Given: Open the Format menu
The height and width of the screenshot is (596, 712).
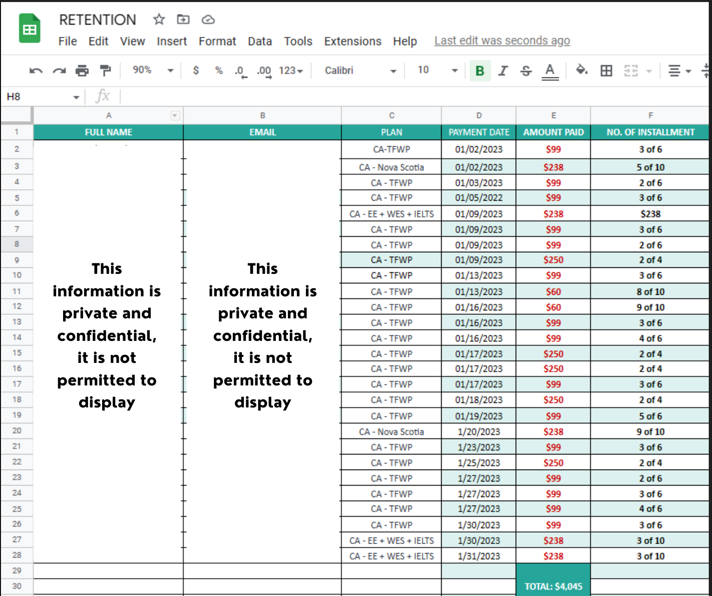Looking at the screenshot, I should click(218, 41).
